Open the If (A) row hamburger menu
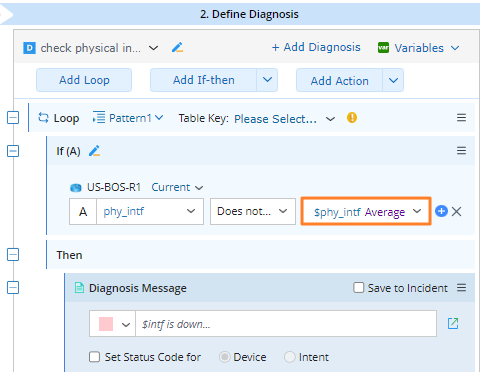This screenshot has width=480, height=372. tap(461, 151)
